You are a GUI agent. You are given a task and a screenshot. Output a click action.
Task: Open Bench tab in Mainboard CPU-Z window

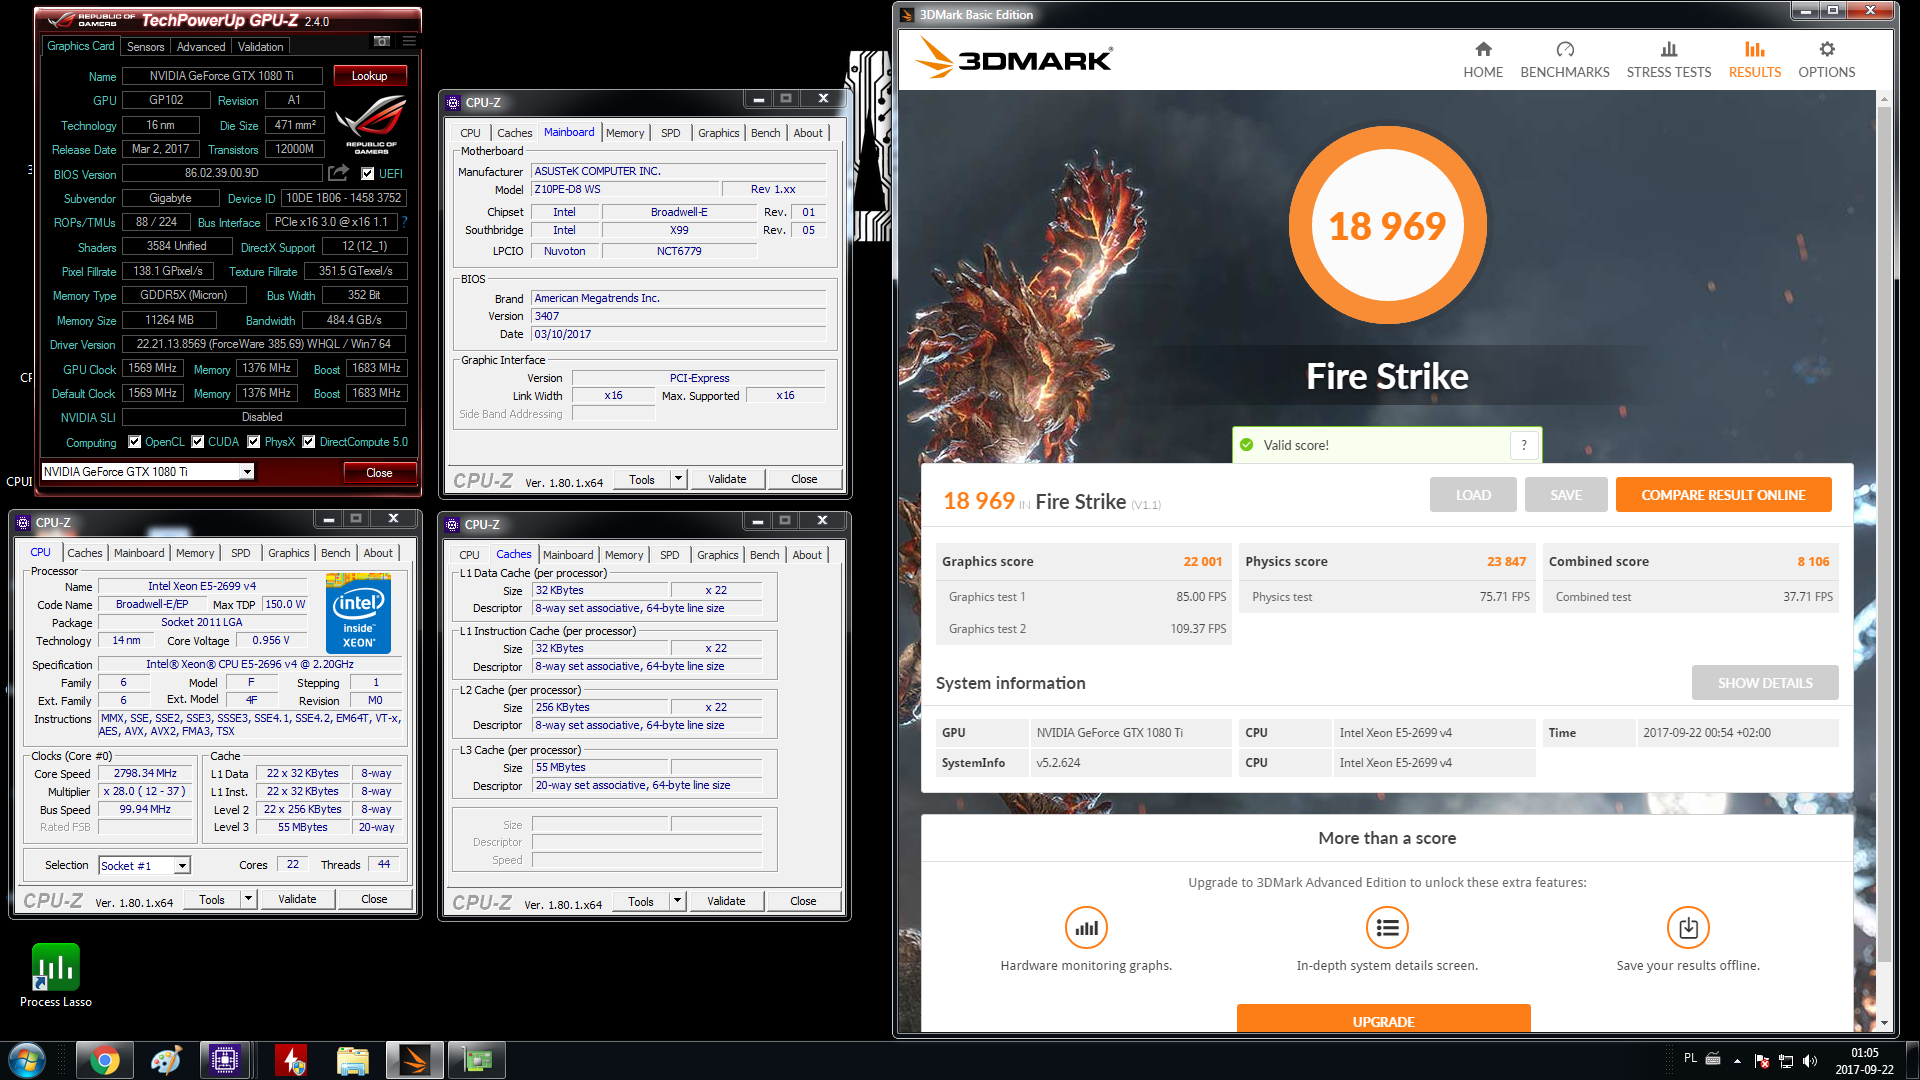click(765, 133)
